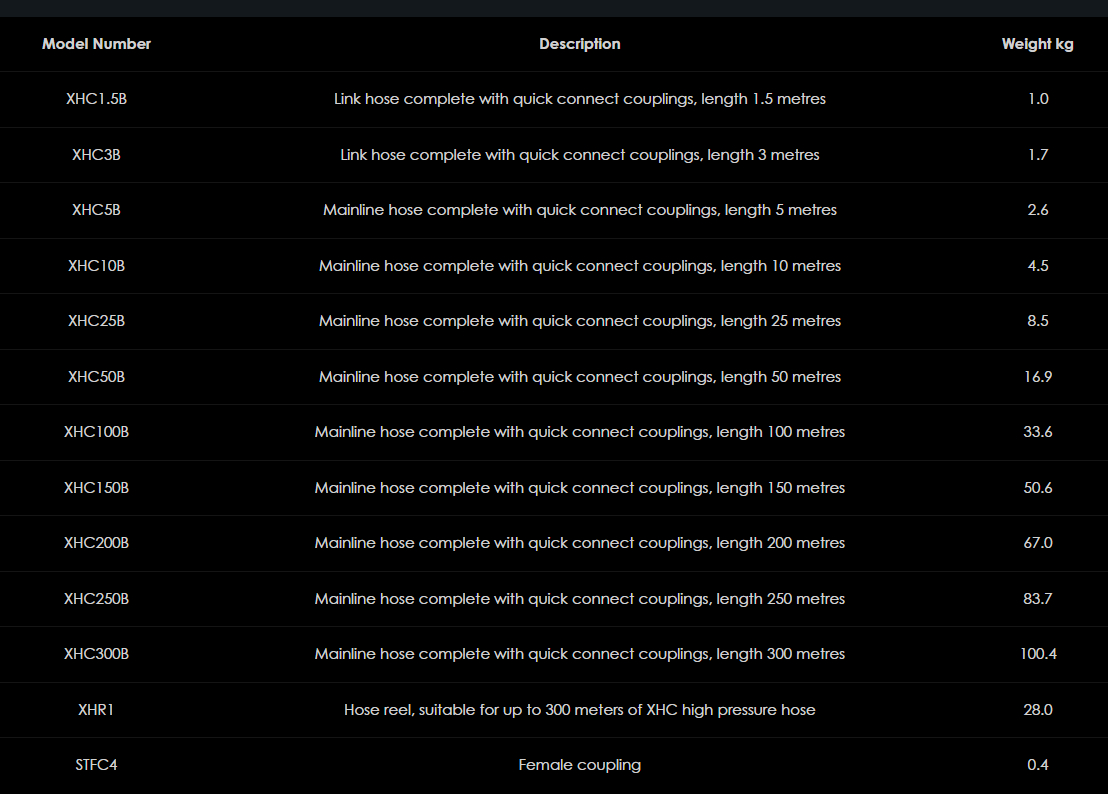Click the XHC5B model cell
Image resolution: width=1108 pixels, height=794 pixels.
[x=96, y=210]
